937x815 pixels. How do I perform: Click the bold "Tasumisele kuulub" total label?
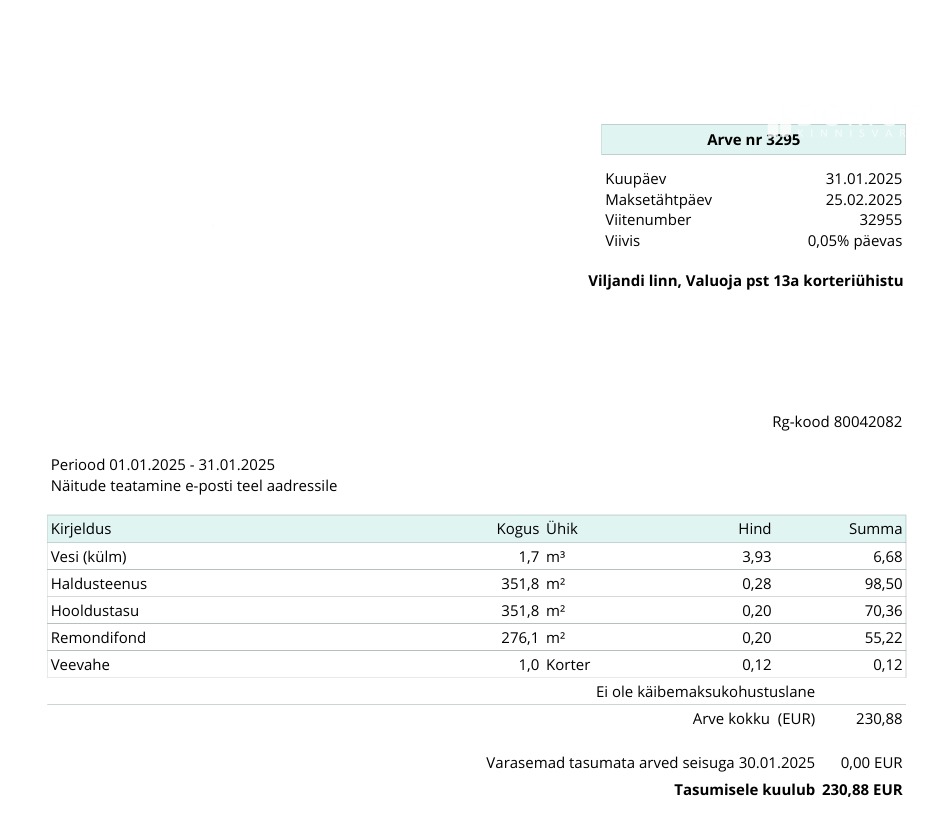[744, 790]
